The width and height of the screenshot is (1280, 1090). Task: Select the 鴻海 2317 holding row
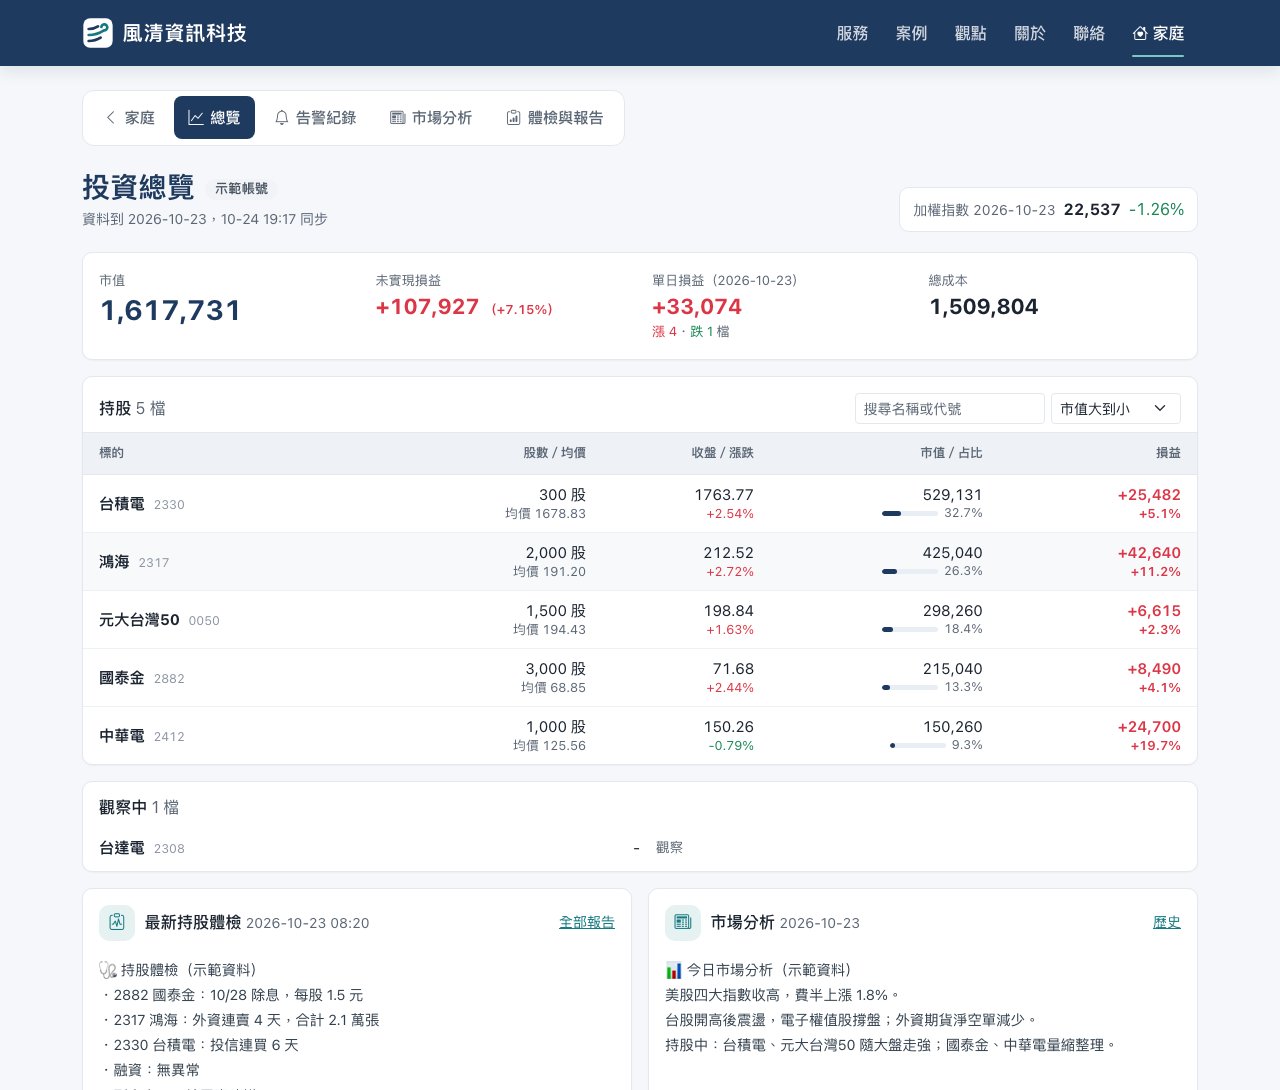pyautogui.click(x=640, y=562)
